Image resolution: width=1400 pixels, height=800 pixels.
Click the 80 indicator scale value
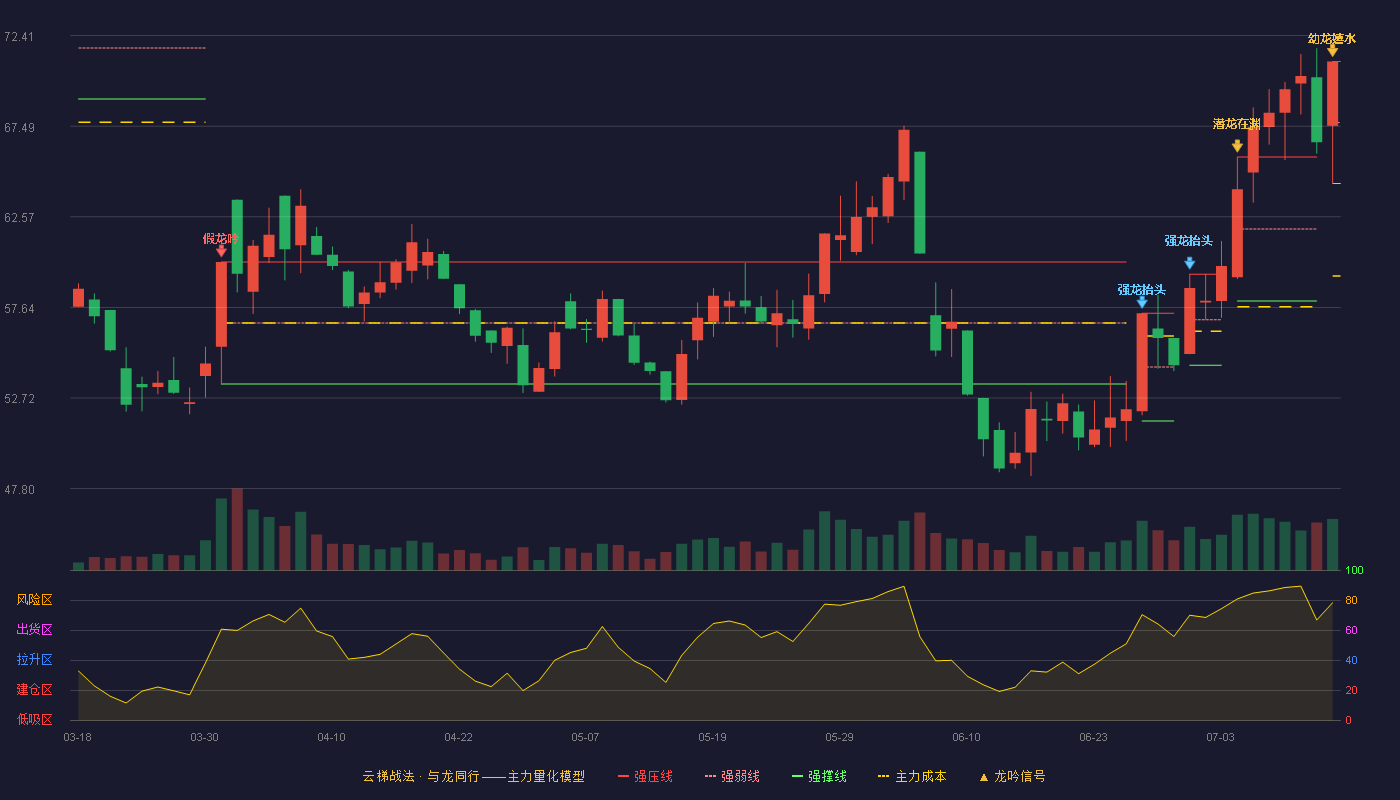coord(1351,600)
